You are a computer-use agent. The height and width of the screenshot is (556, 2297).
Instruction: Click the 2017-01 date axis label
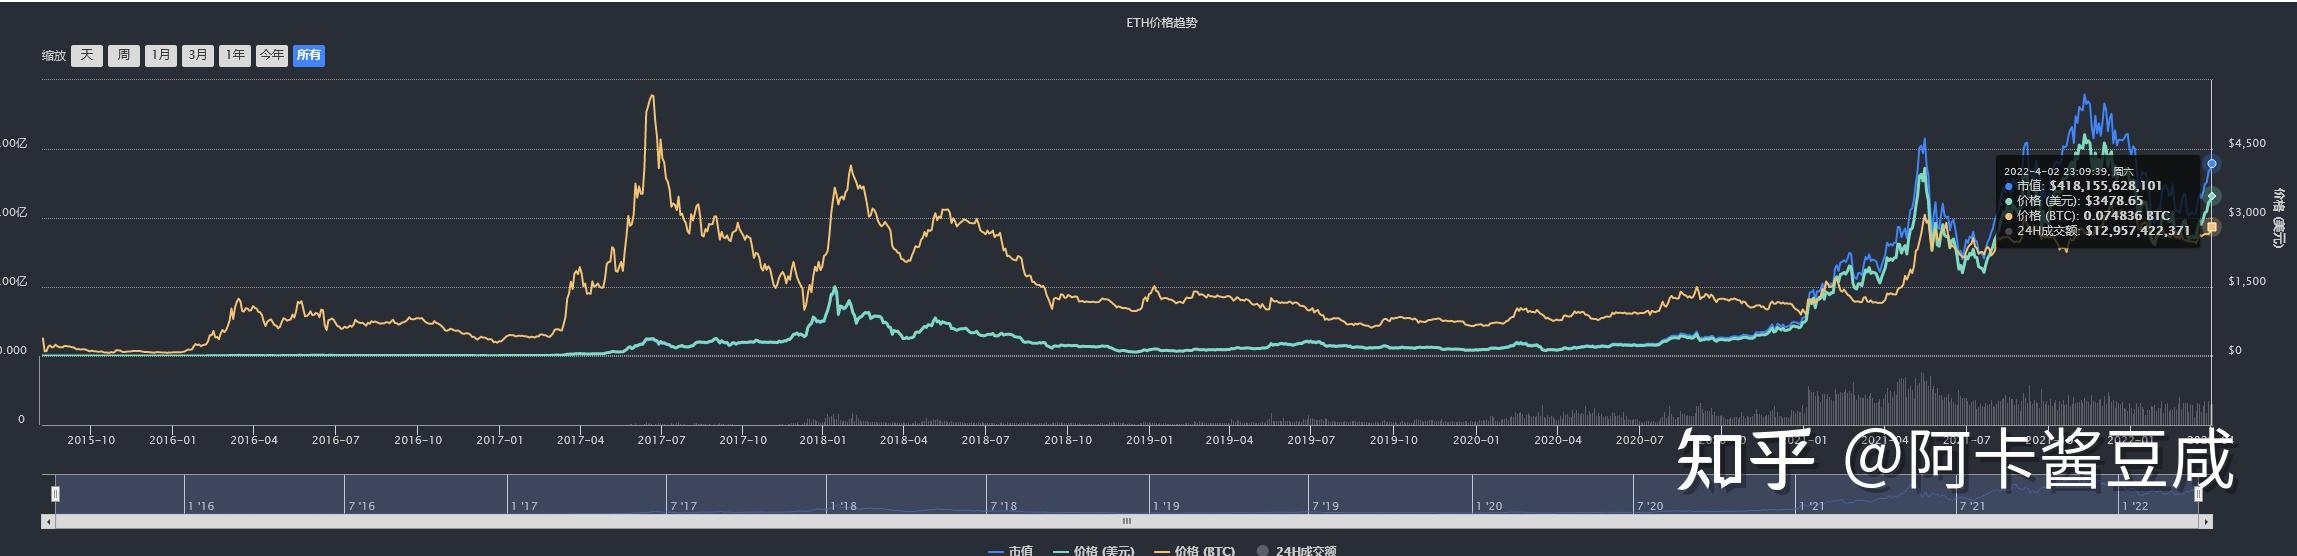click(x=499, y=440)
